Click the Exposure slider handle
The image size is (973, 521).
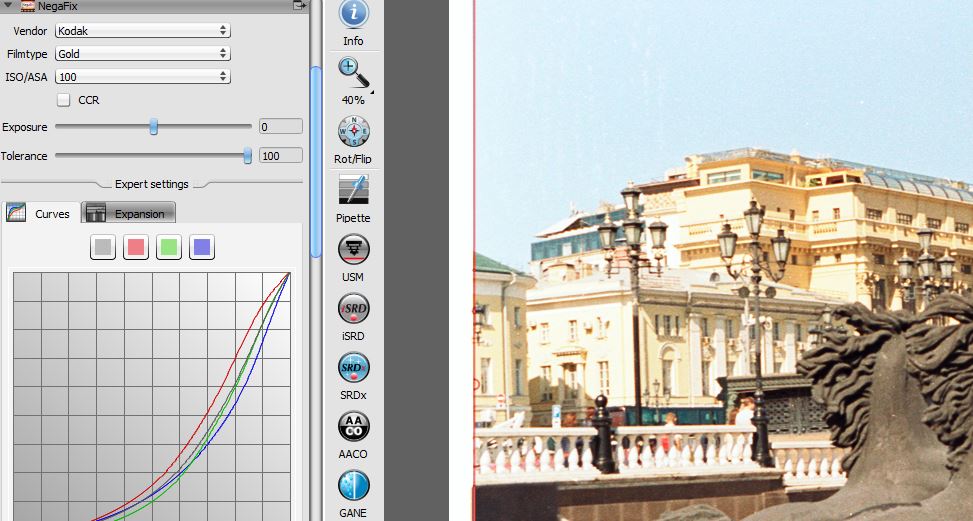coord(154,127)
